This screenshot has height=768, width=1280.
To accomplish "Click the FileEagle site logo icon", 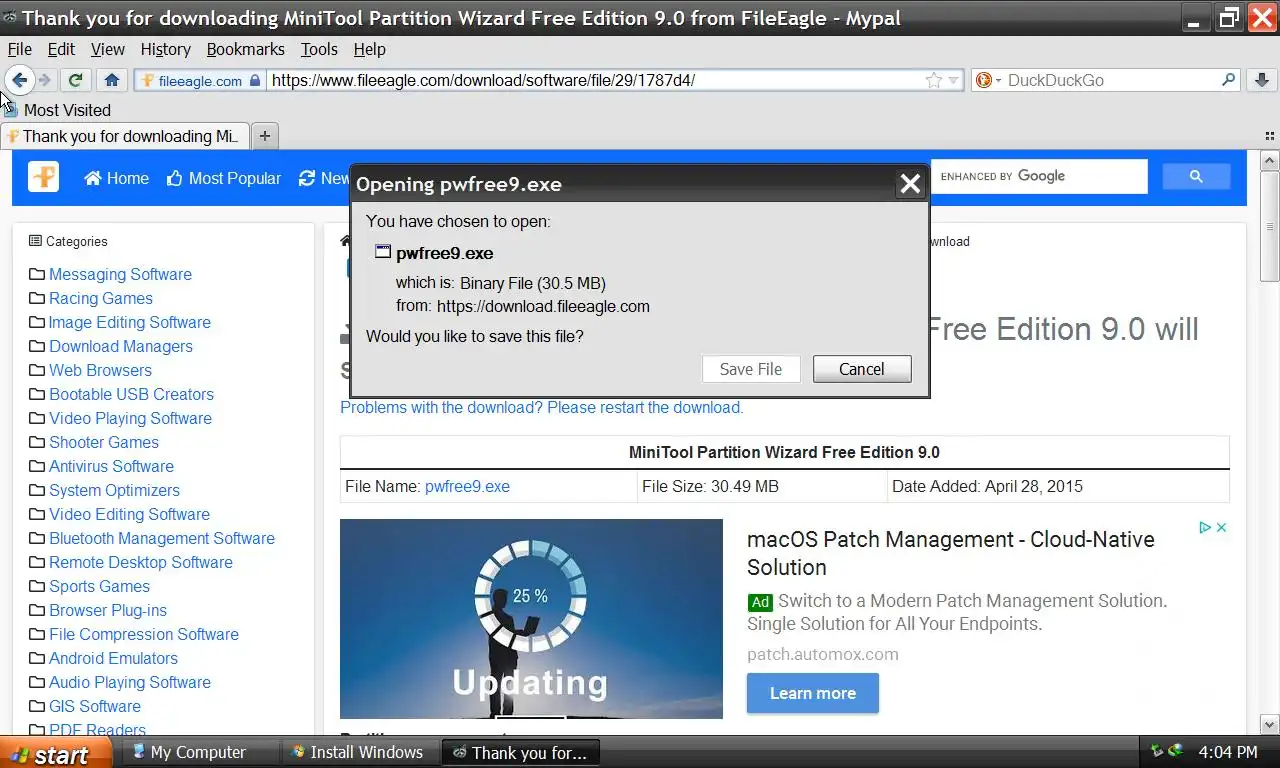I will [x=43, y=177].
